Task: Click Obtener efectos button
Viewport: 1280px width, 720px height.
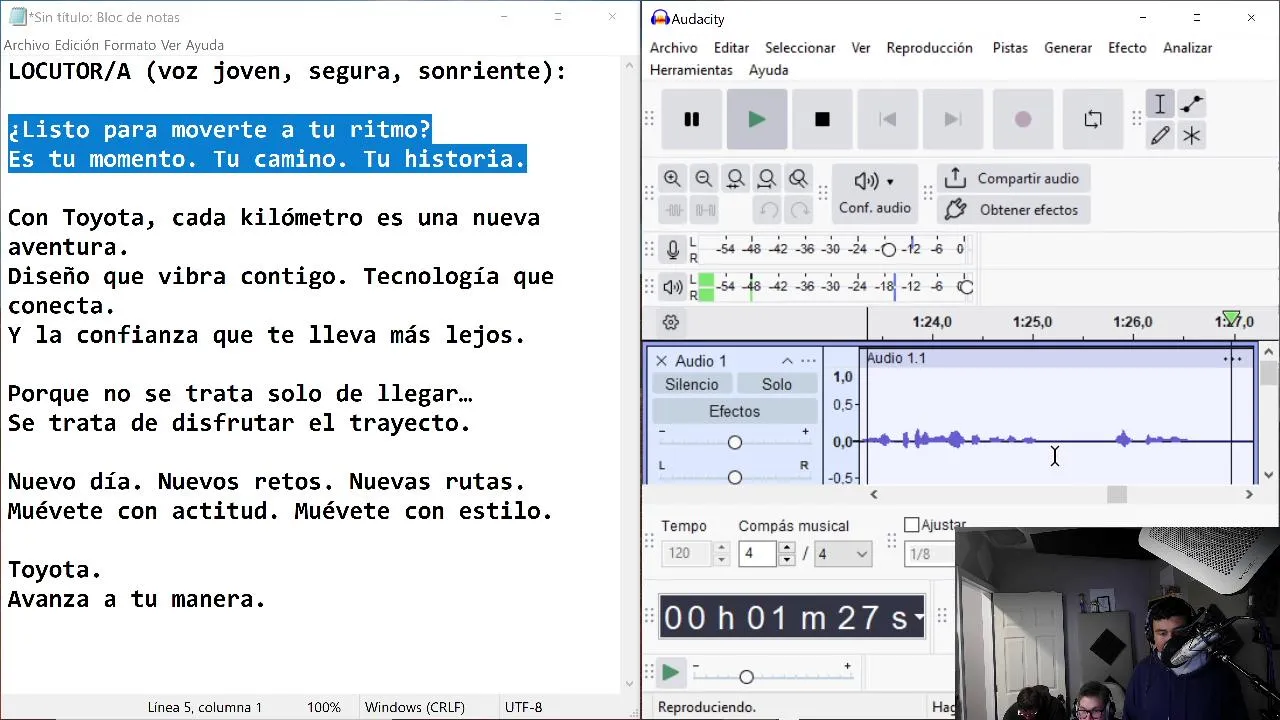Action: point(1014,210)
